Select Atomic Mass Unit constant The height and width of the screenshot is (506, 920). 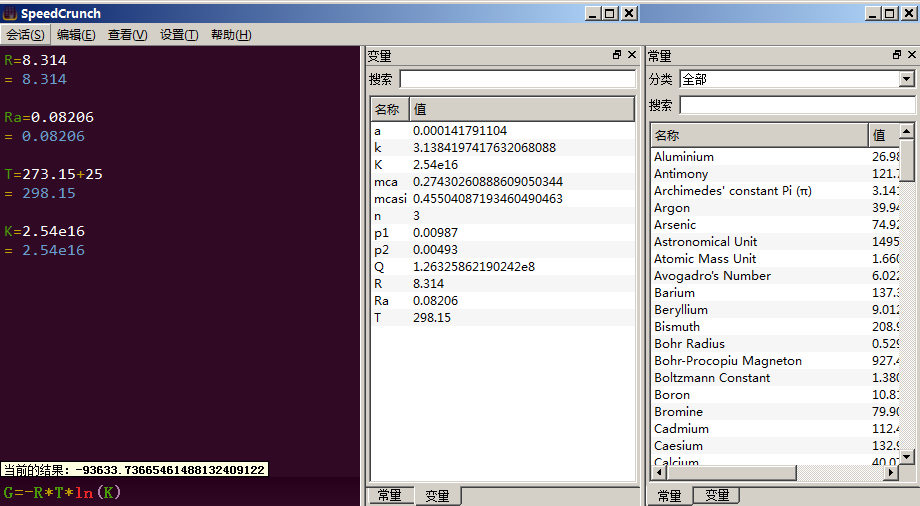pos(775,259)
